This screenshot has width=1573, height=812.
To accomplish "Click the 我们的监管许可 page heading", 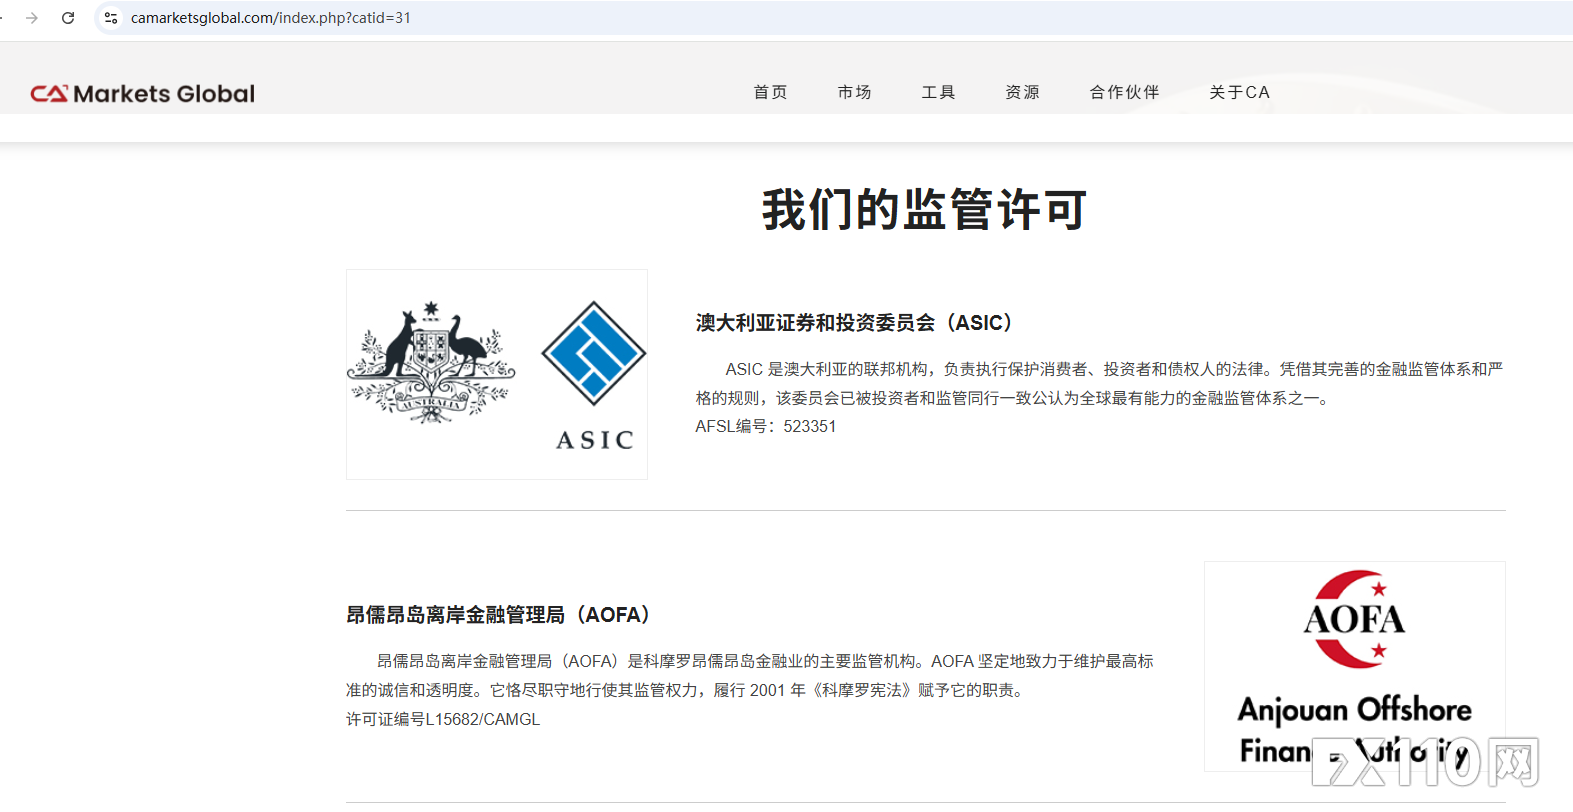I will [x=924, y=210].
